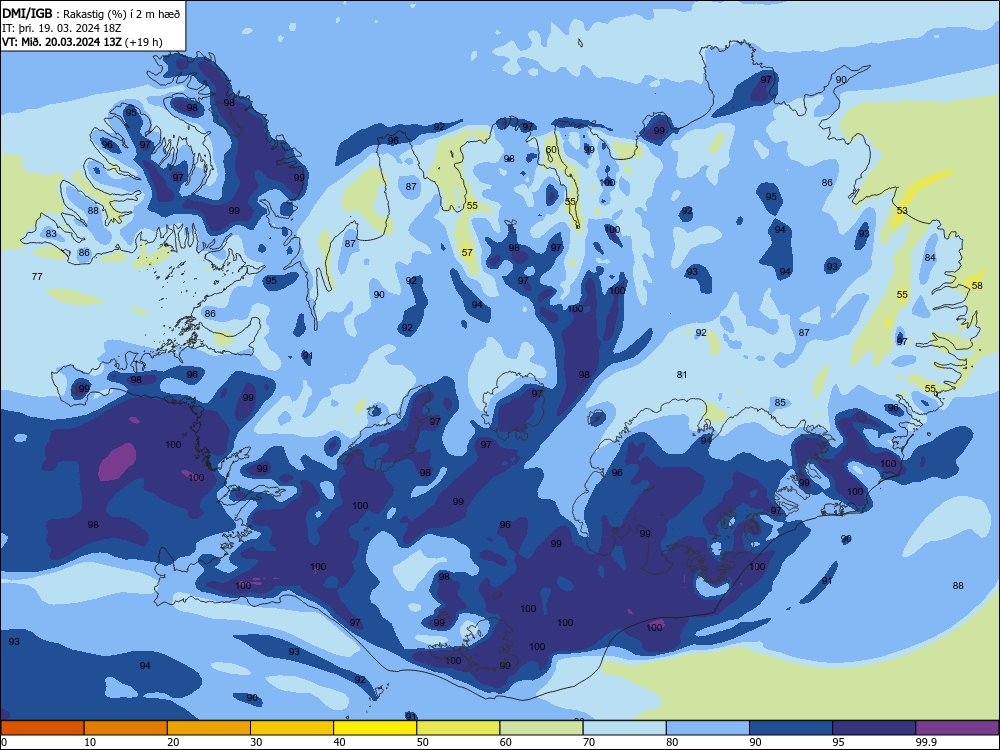Click the '77' humidity value over the sea
The height and width of the screenshot is (750, 1000).
click(x=37, y=276)
